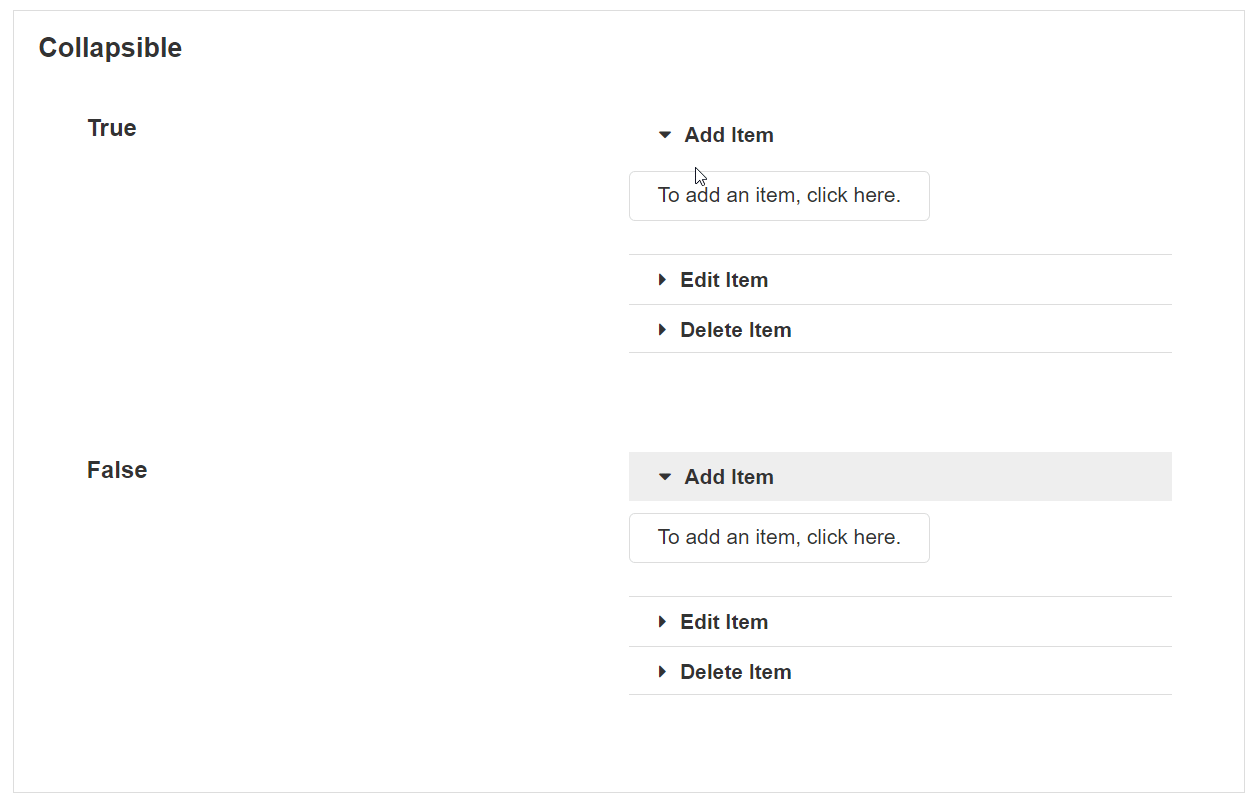Click down arrow of Add Item under False
This screenshot has width=1255, height=812.
665,477
